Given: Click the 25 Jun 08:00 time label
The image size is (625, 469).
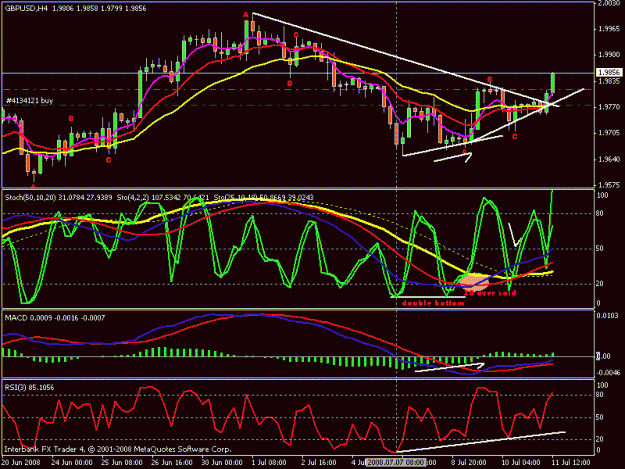Looking at the screenshot, I should pos(122,463).
